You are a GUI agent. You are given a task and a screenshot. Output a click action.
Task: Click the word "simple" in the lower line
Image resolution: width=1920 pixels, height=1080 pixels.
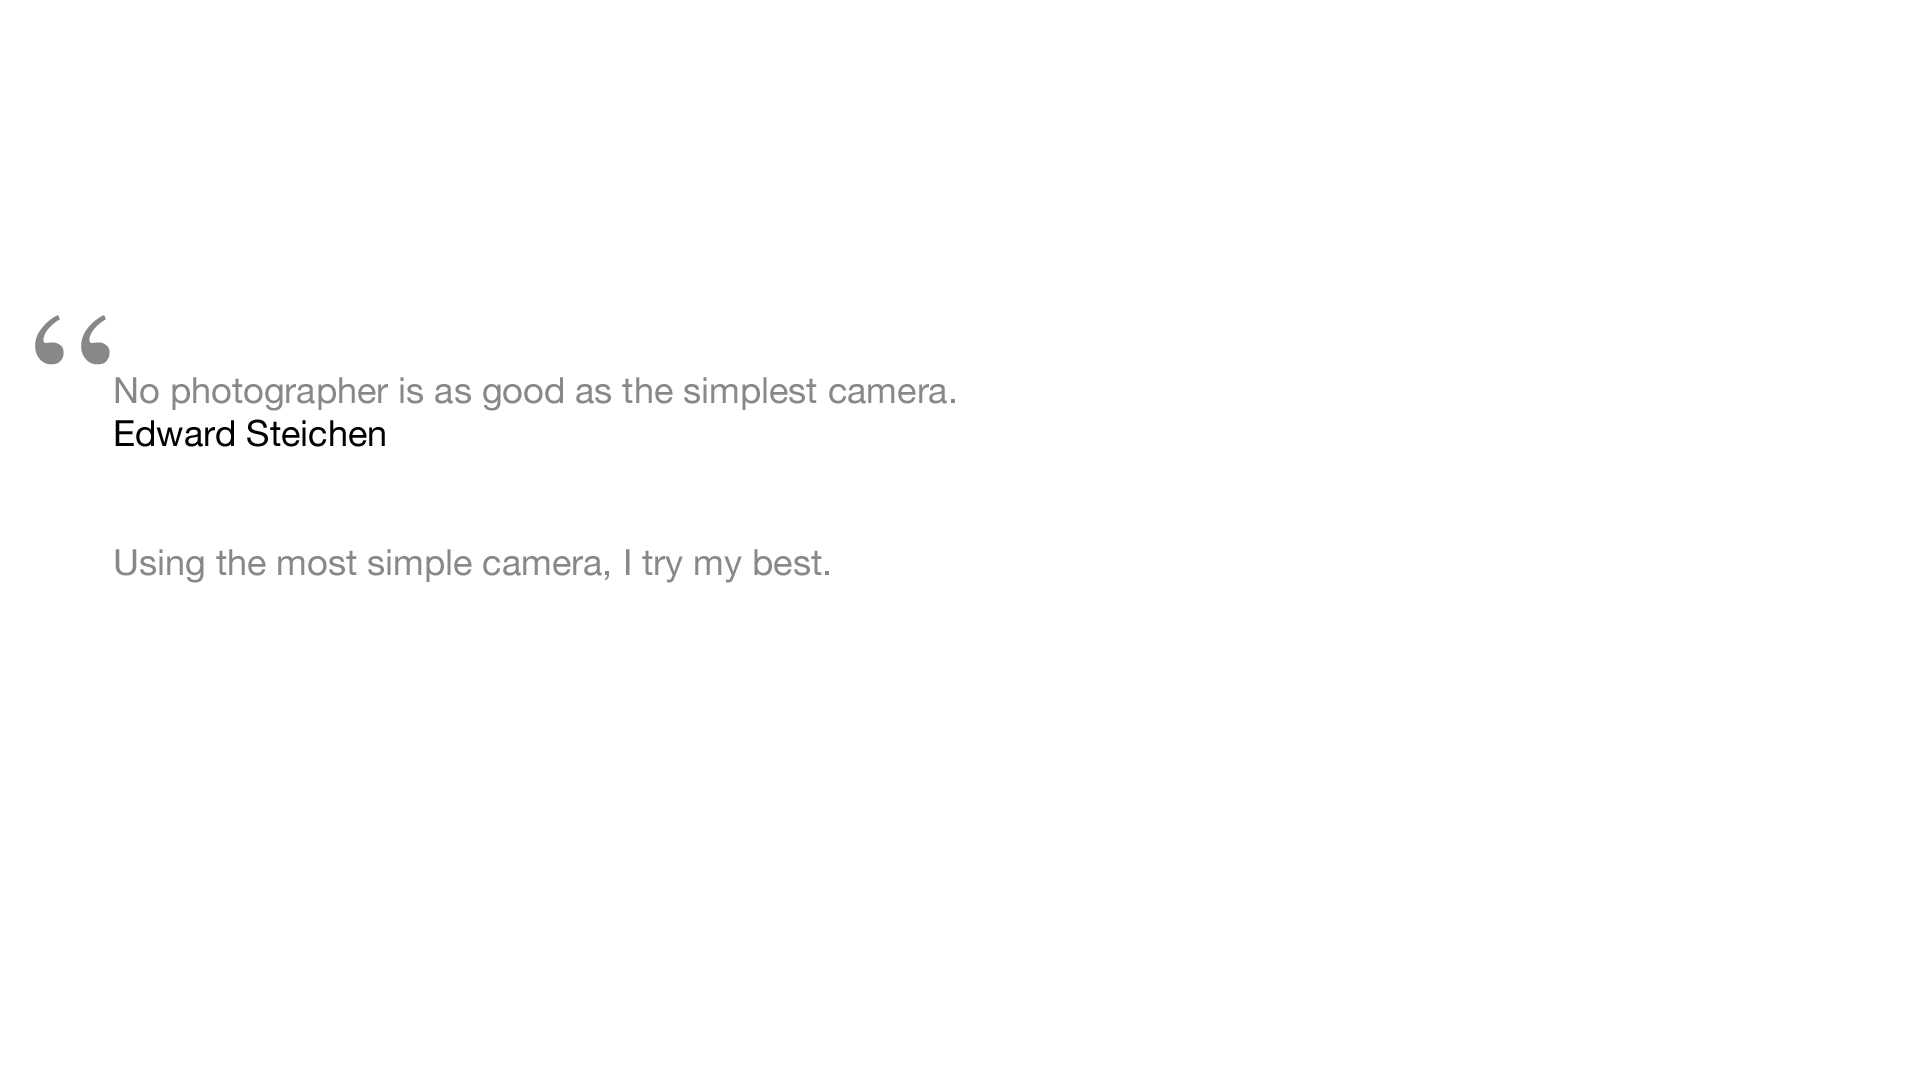pyautogui.click(x=419, y=564)
